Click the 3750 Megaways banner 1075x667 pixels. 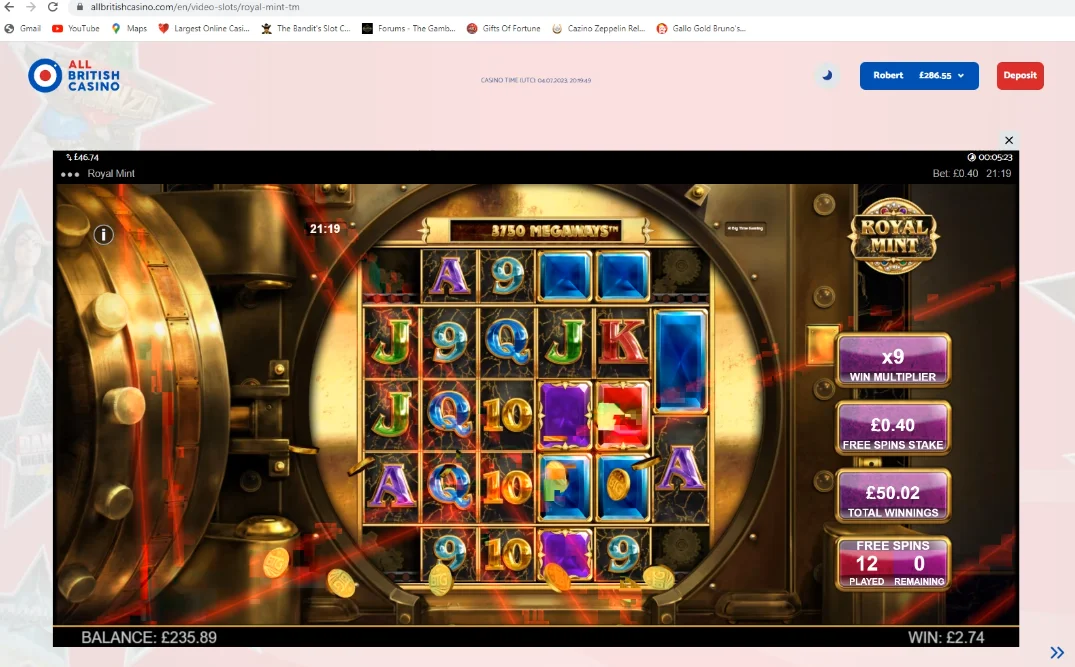535,230
